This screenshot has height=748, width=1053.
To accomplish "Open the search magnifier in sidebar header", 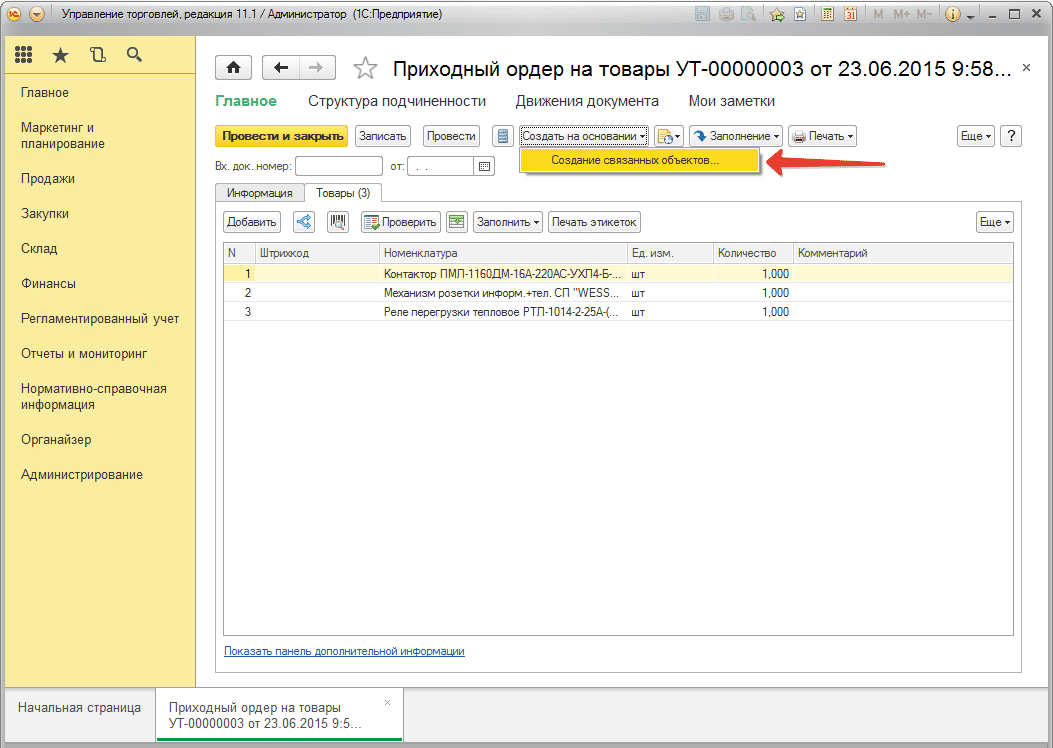I will click(x=134, y=55).
